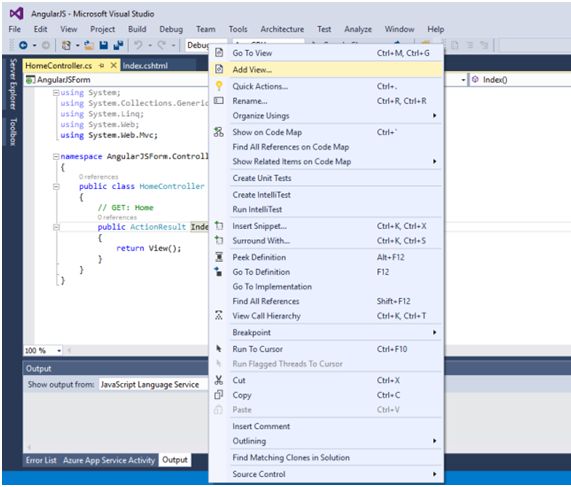Click the Copy icon in context menu

click(218, 395)
